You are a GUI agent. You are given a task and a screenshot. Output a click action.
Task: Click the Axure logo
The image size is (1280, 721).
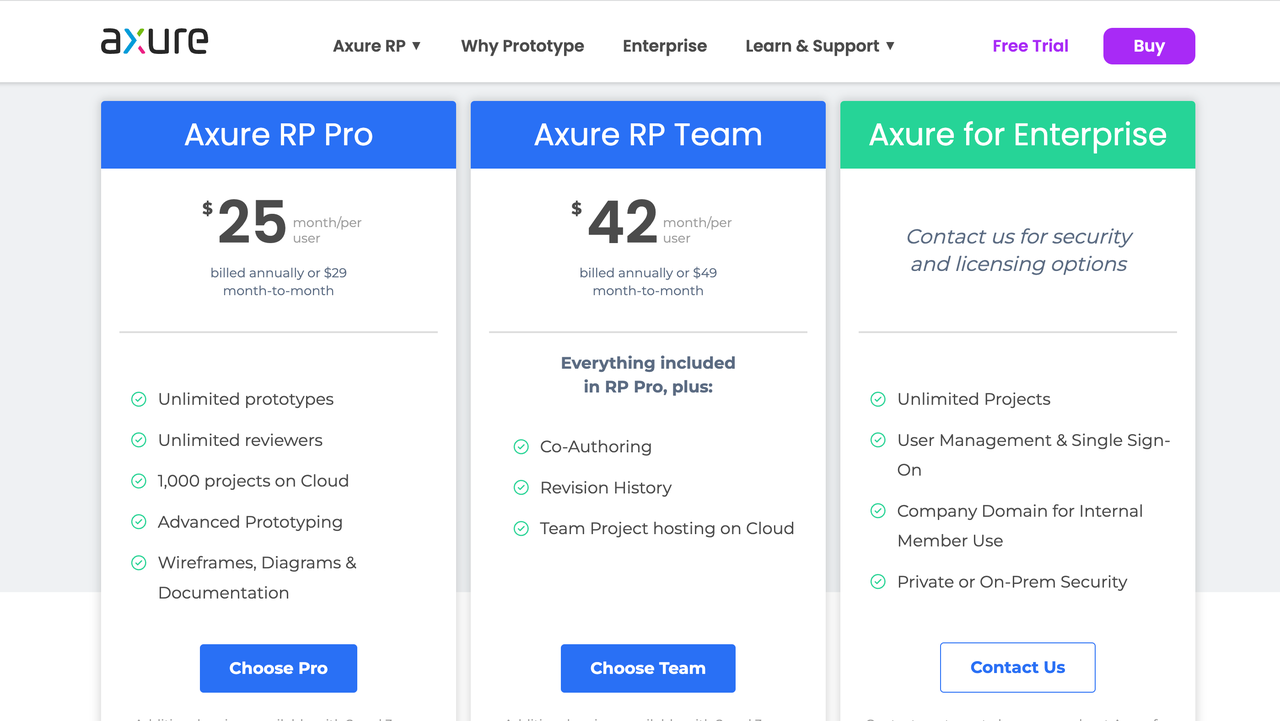click(x=155, y=41)
